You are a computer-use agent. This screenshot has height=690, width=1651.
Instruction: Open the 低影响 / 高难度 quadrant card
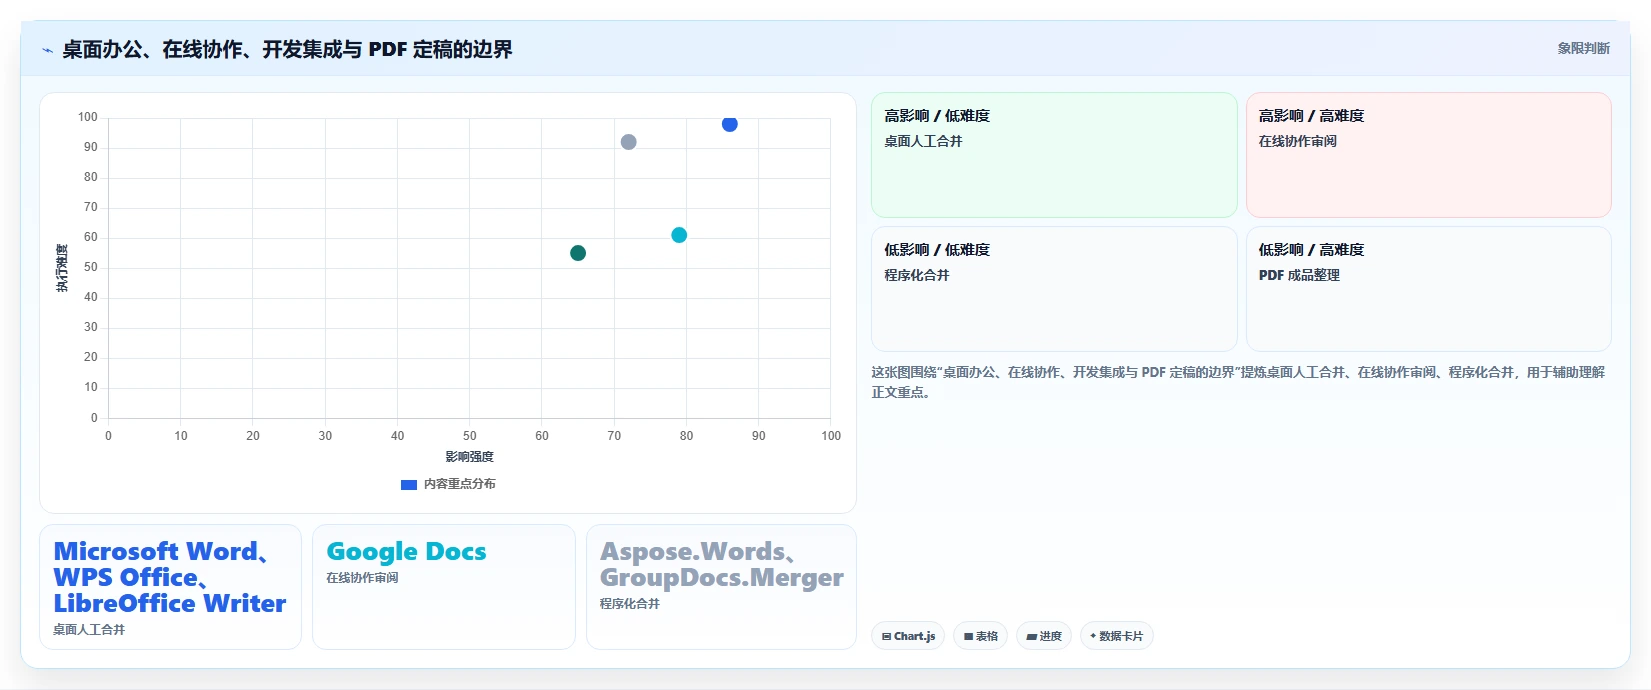[x=1428, y=289]
